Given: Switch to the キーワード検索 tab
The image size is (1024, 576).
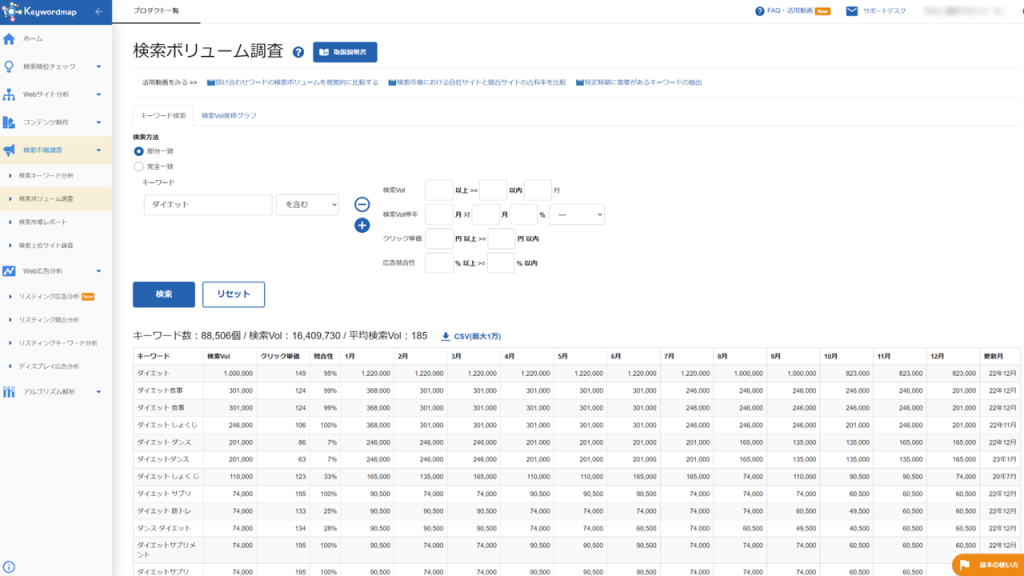Looking at the screenshot, I should point(163,116).
